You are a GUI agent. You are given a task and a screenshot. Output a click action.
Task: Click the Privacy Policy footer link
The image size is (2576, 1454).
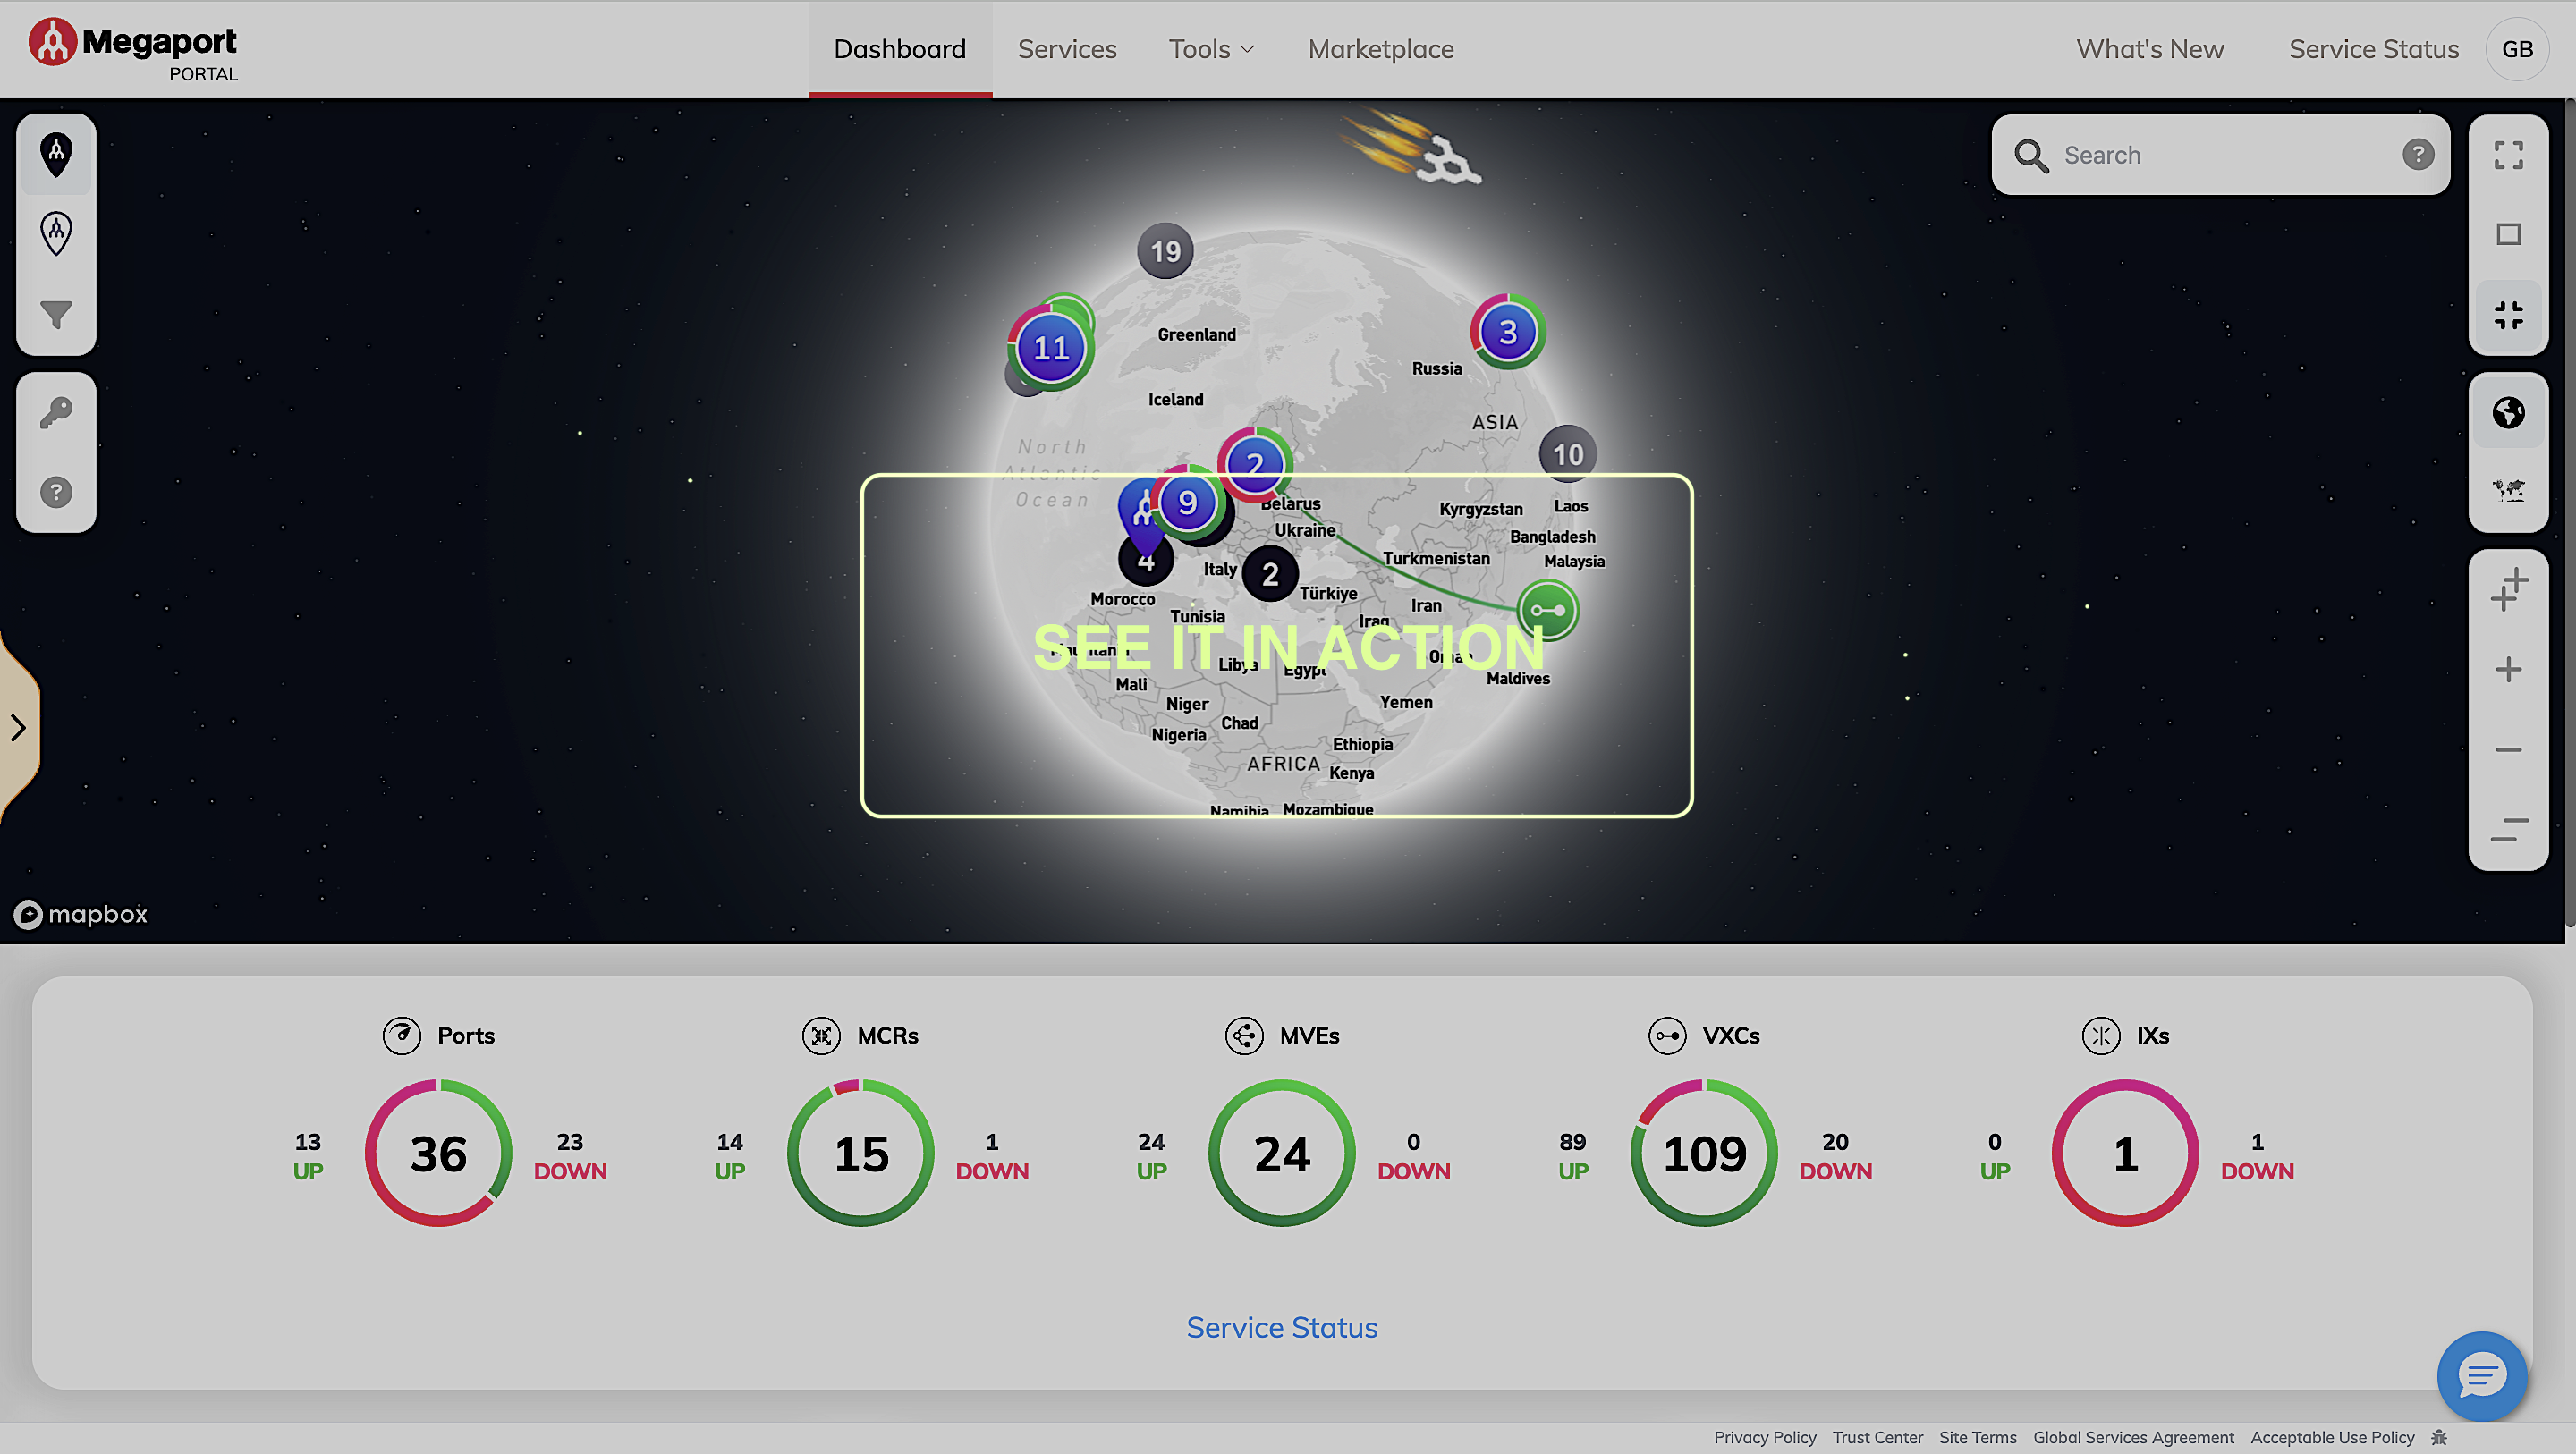coord(1765,1437)
